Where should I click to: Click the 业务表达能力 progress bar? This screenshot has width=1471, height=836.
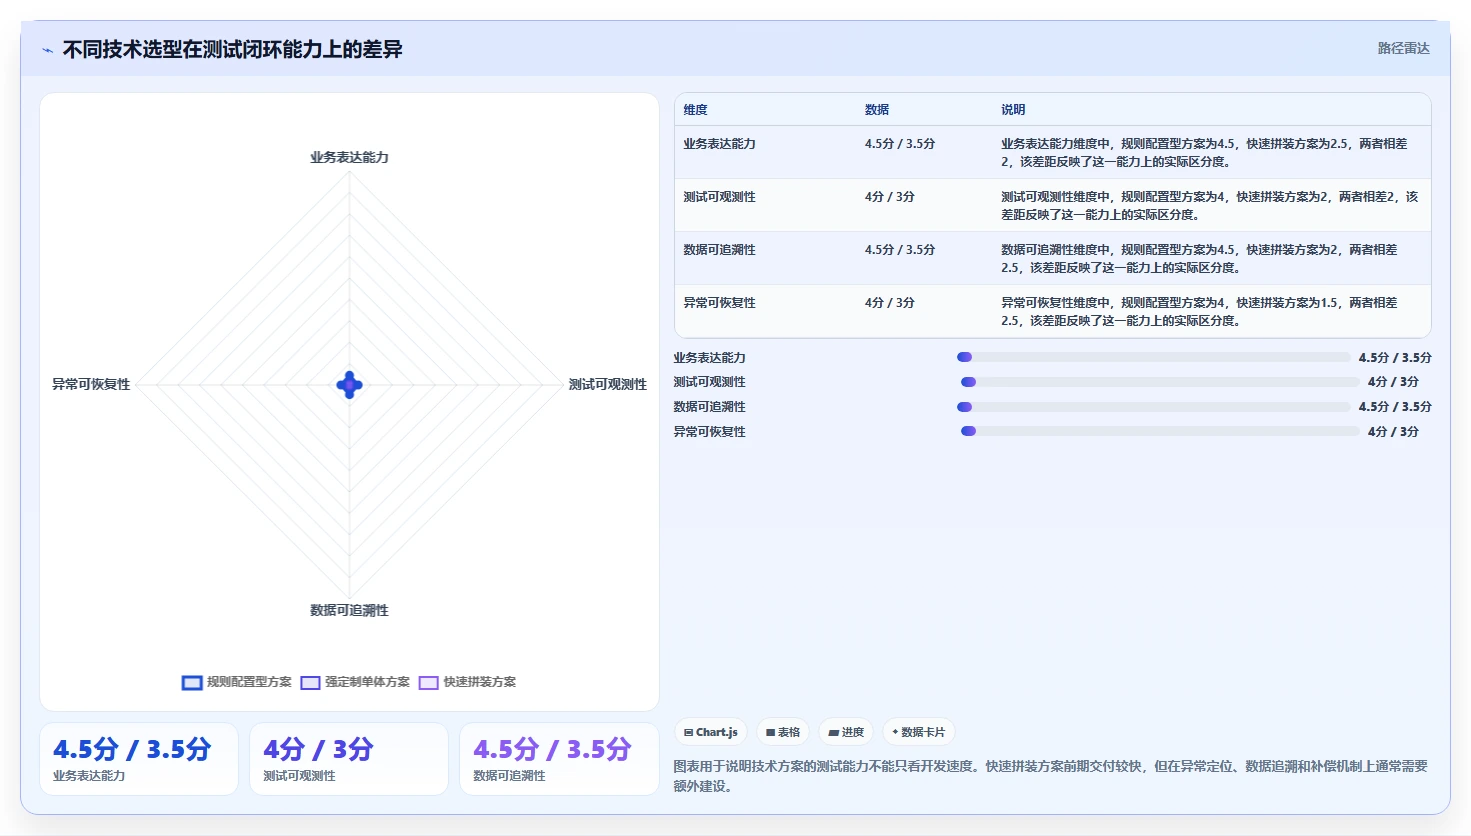pos(1153,357)
